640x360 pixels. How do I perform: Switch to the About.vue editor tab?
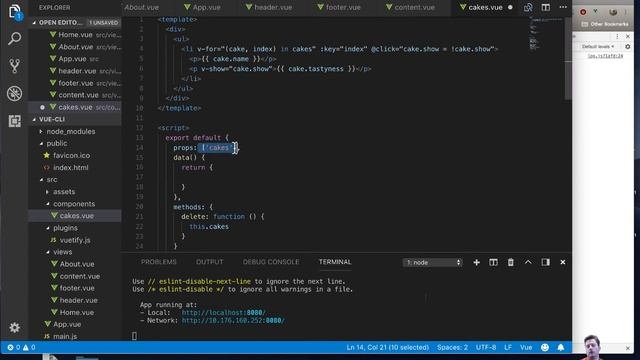pyautogui.click(x=142, y=7)
